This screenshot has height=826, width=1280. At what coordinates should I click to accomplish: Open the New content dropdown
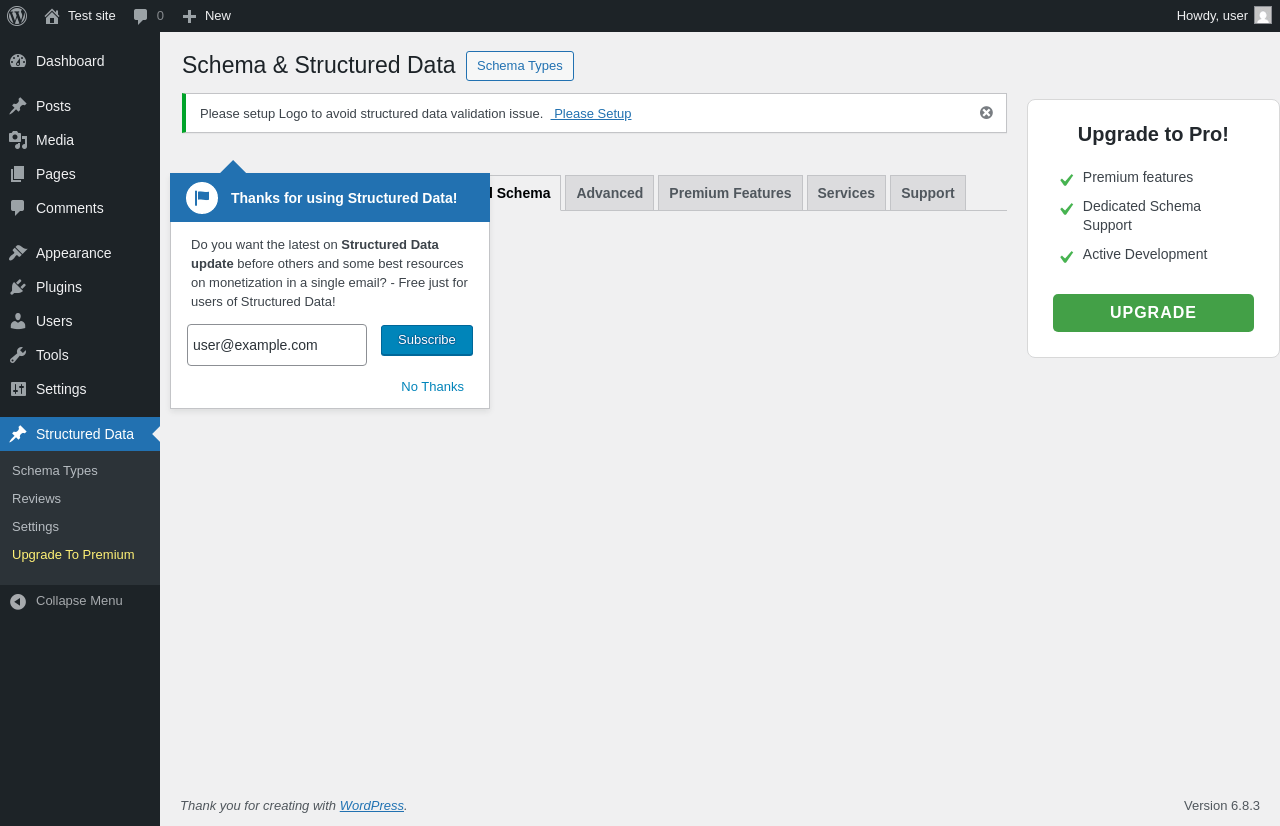[x=207, y=16]
